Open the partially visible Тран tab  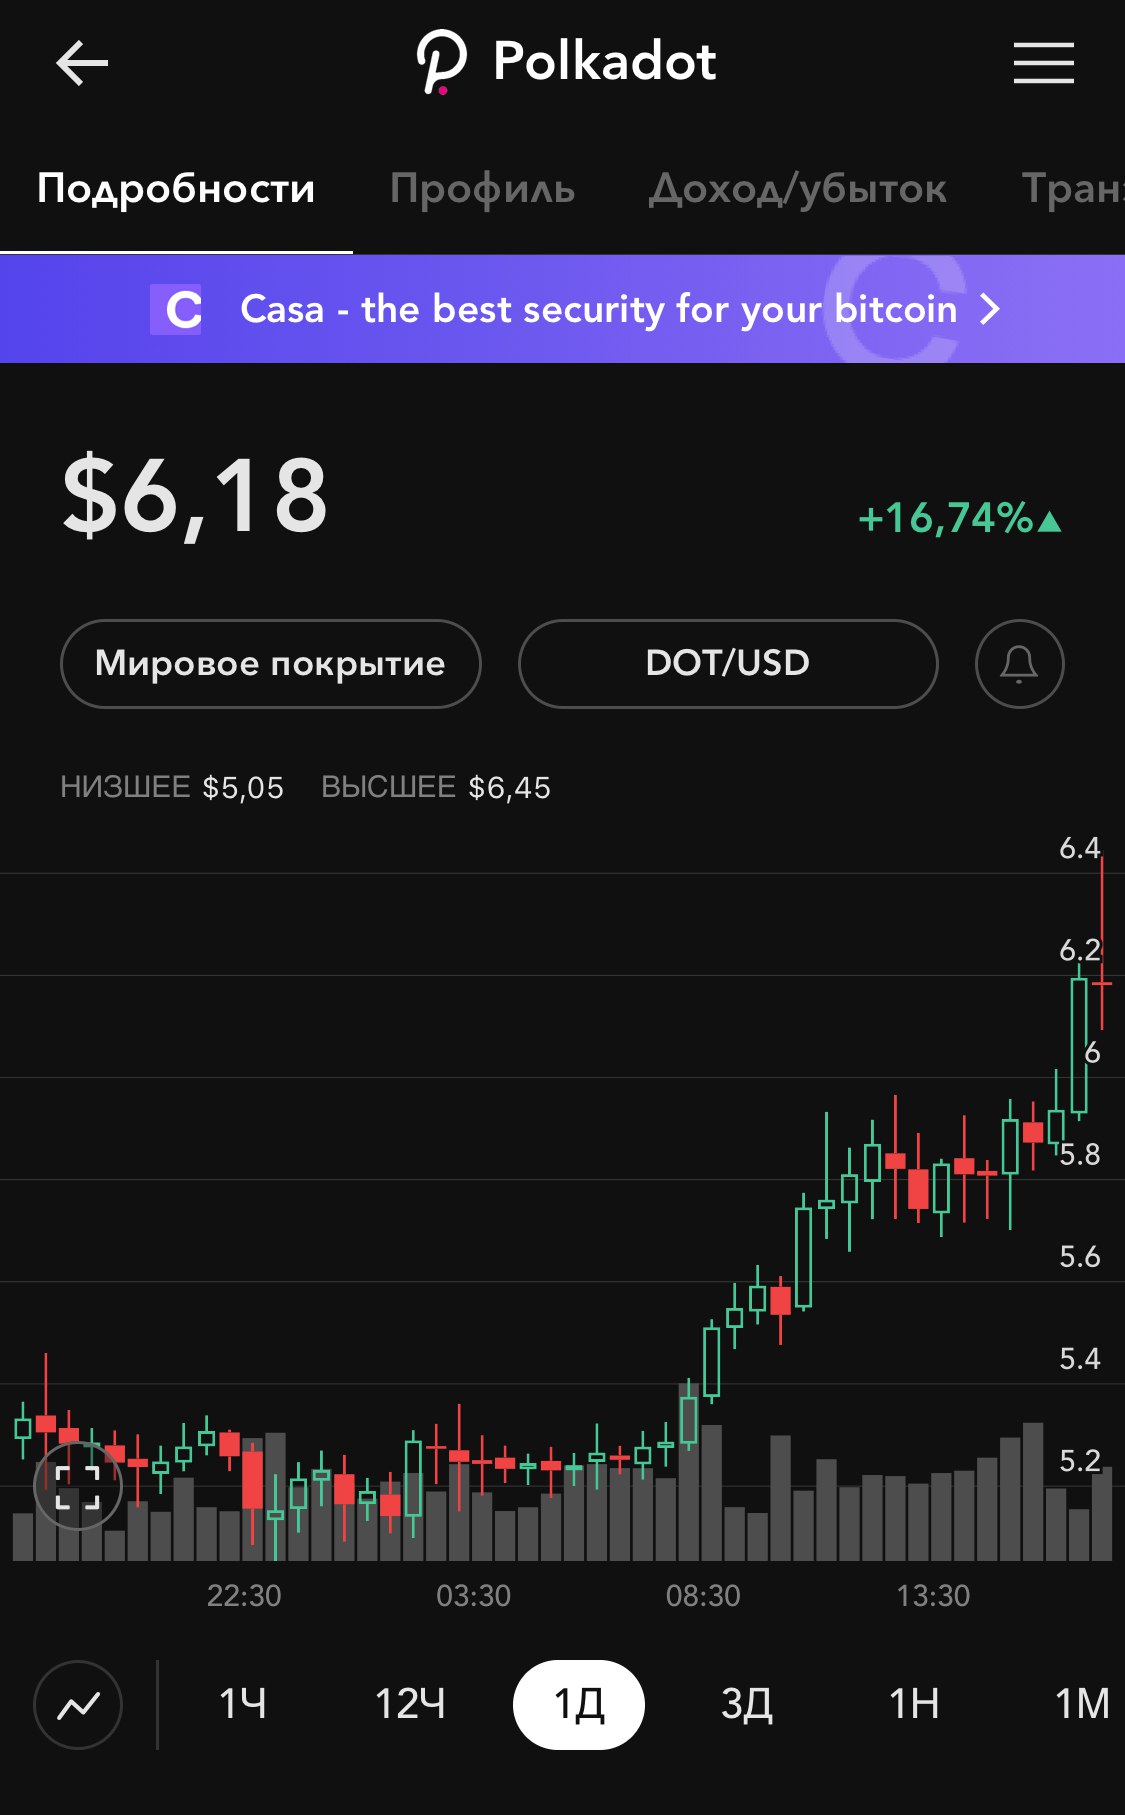click(x=1073, y=188)
